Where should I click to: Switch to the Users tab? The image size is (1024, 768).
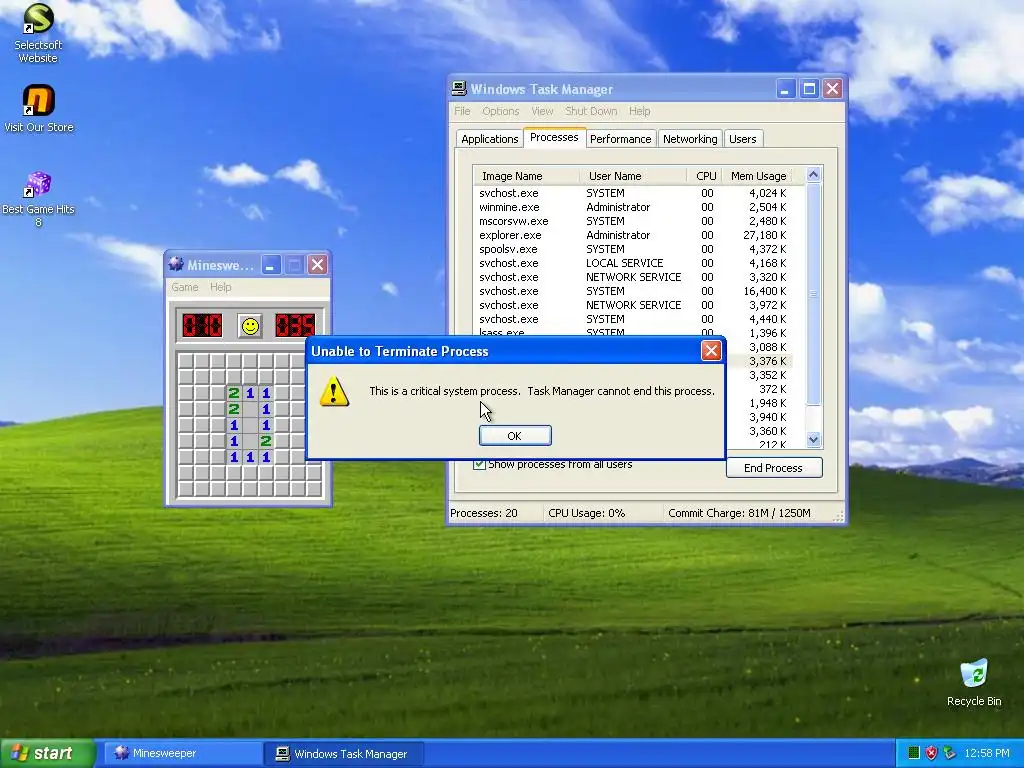tap(743, 138)
